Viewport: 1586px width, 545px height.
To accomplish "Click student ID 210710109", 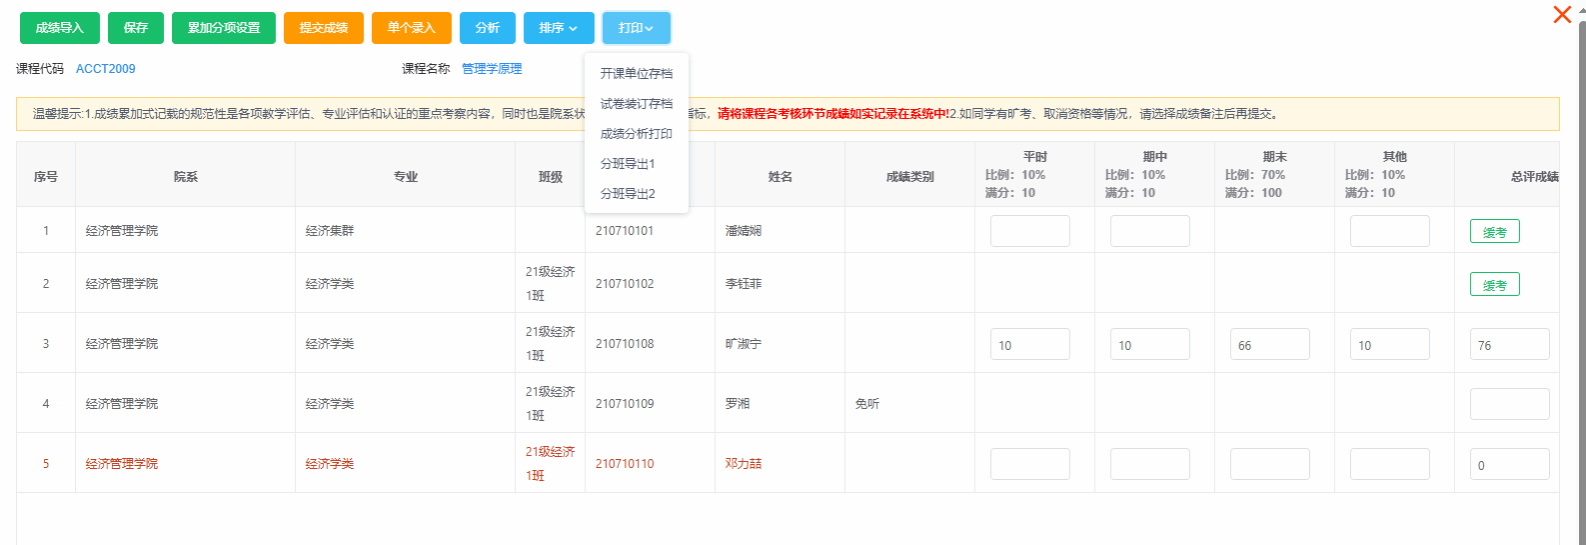I will pos(624,404).
